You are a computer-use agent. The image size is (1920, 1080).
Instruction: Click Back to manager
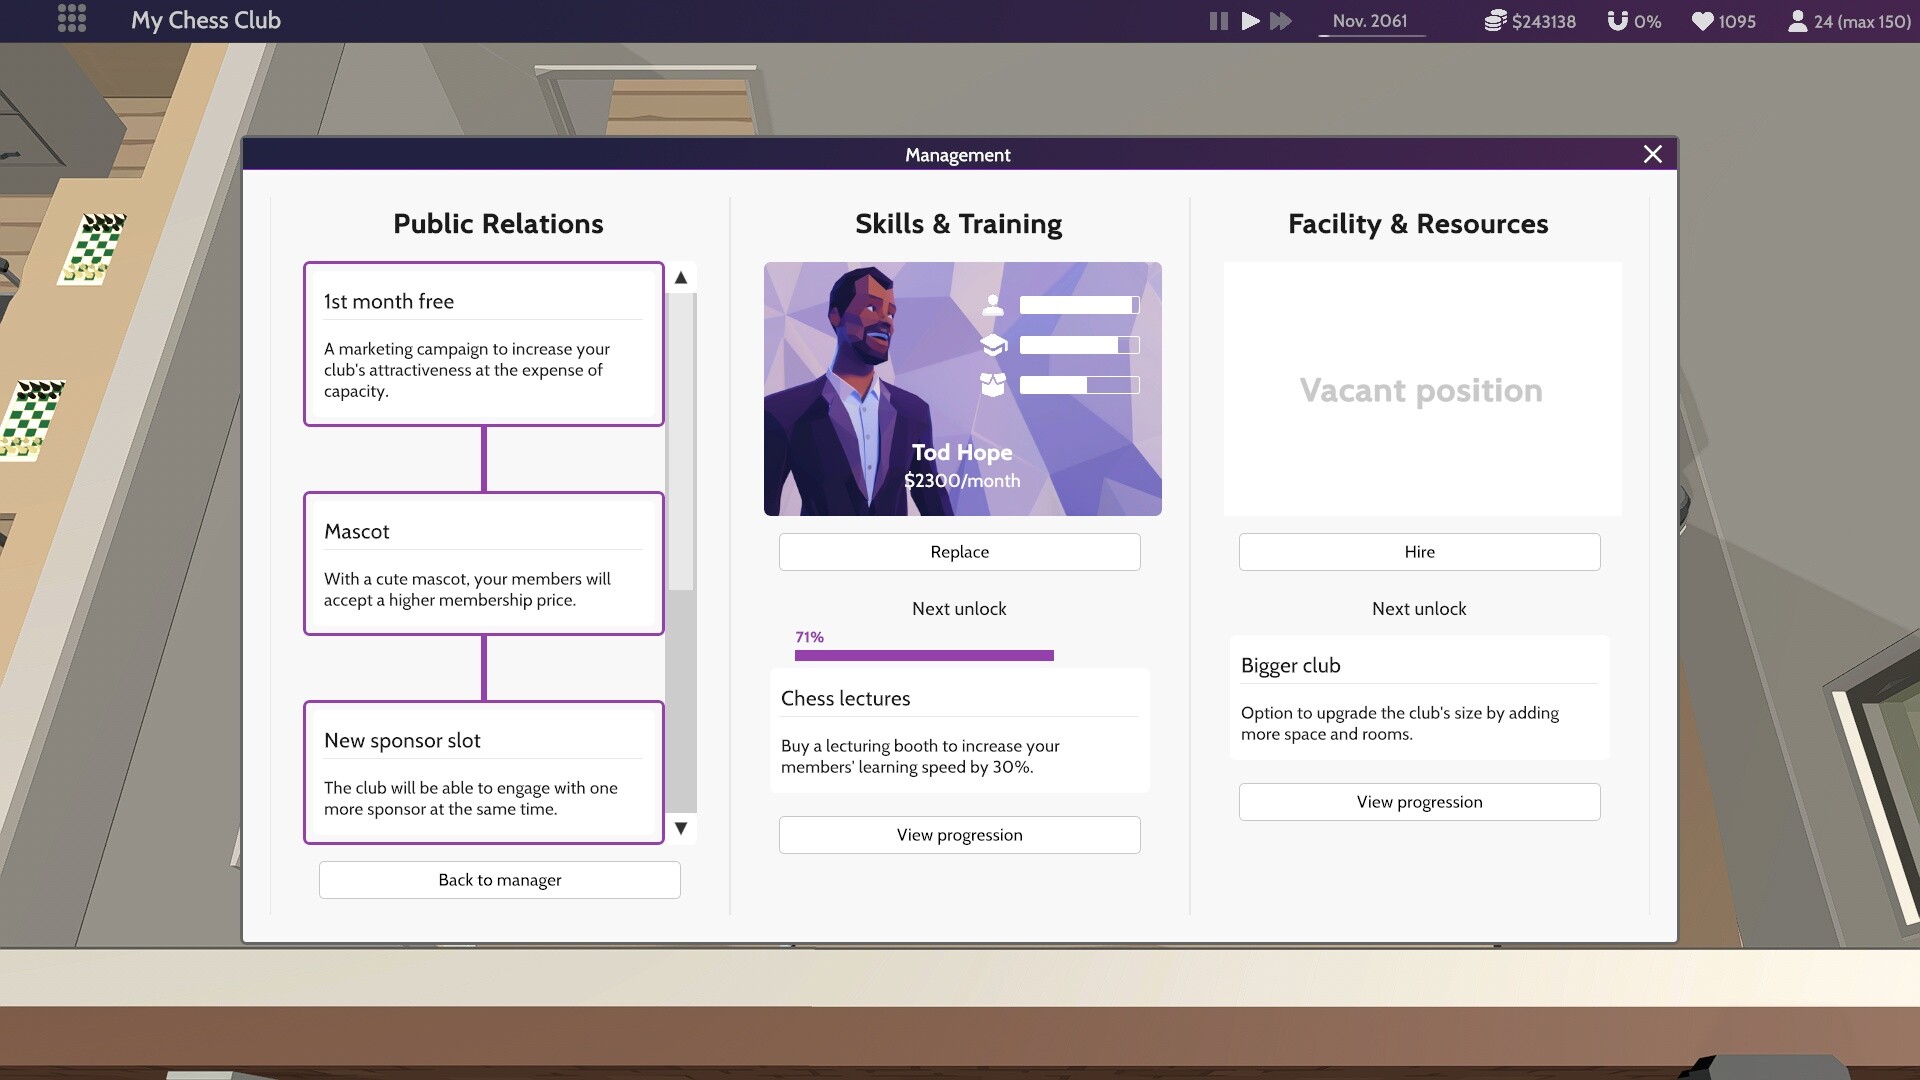click(499, 880)
